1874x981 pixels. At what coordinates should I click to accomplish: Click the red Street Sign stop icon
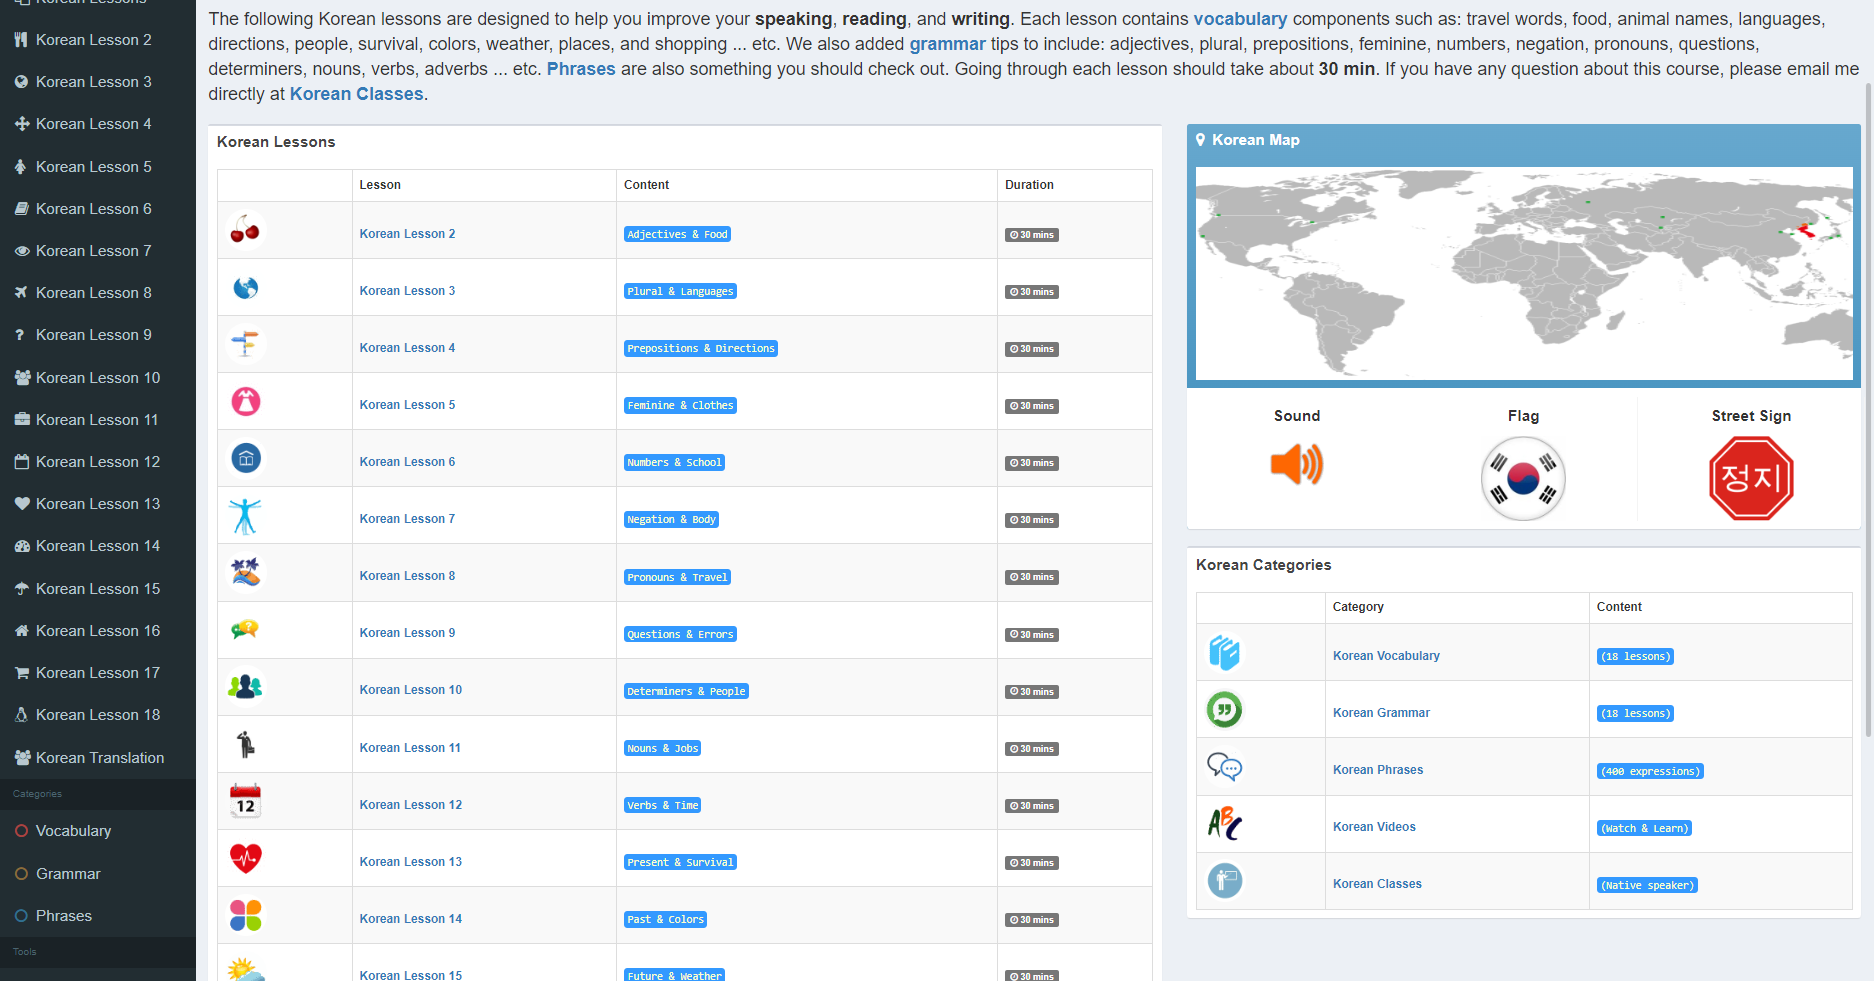pos(1751,478)
